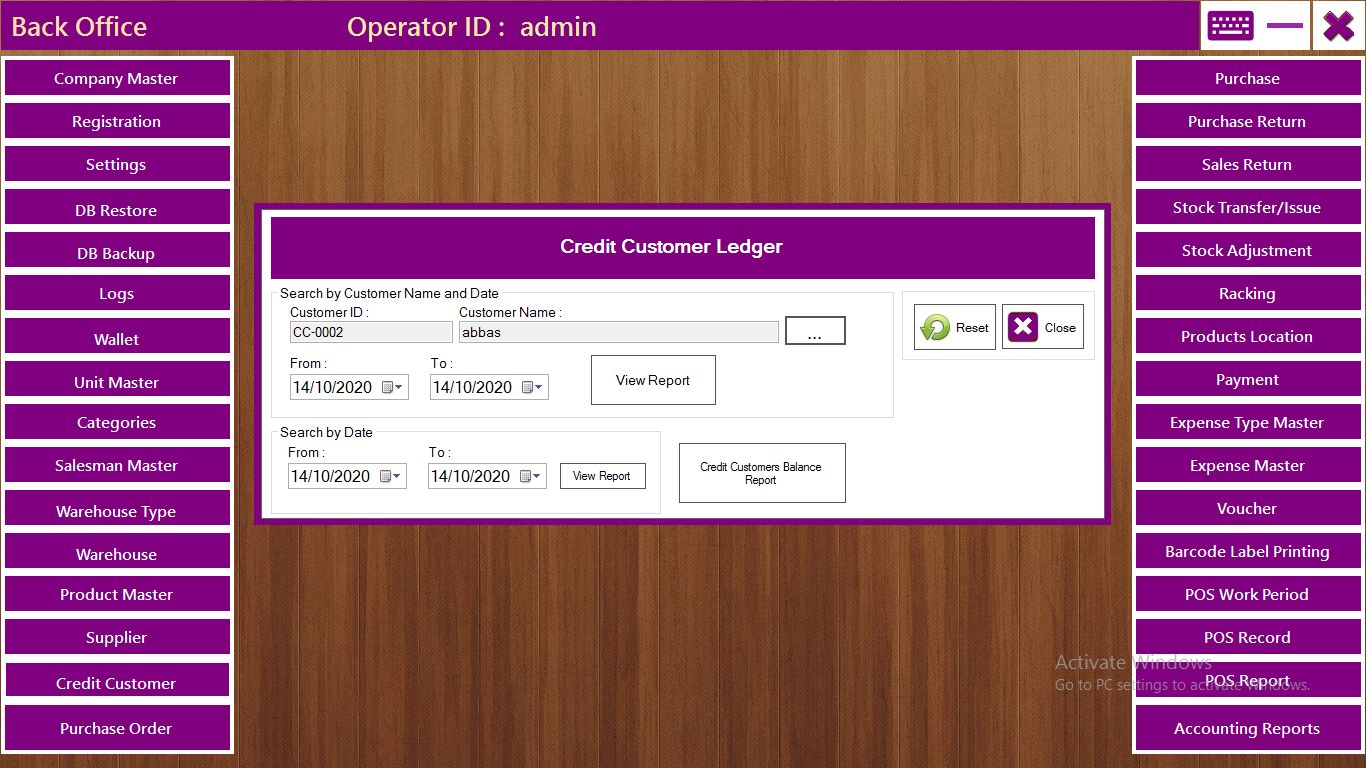This screenshot has width=1366, height=768.
Task: Click the Reset button in the ledger
Action: [x=954, y=327]
